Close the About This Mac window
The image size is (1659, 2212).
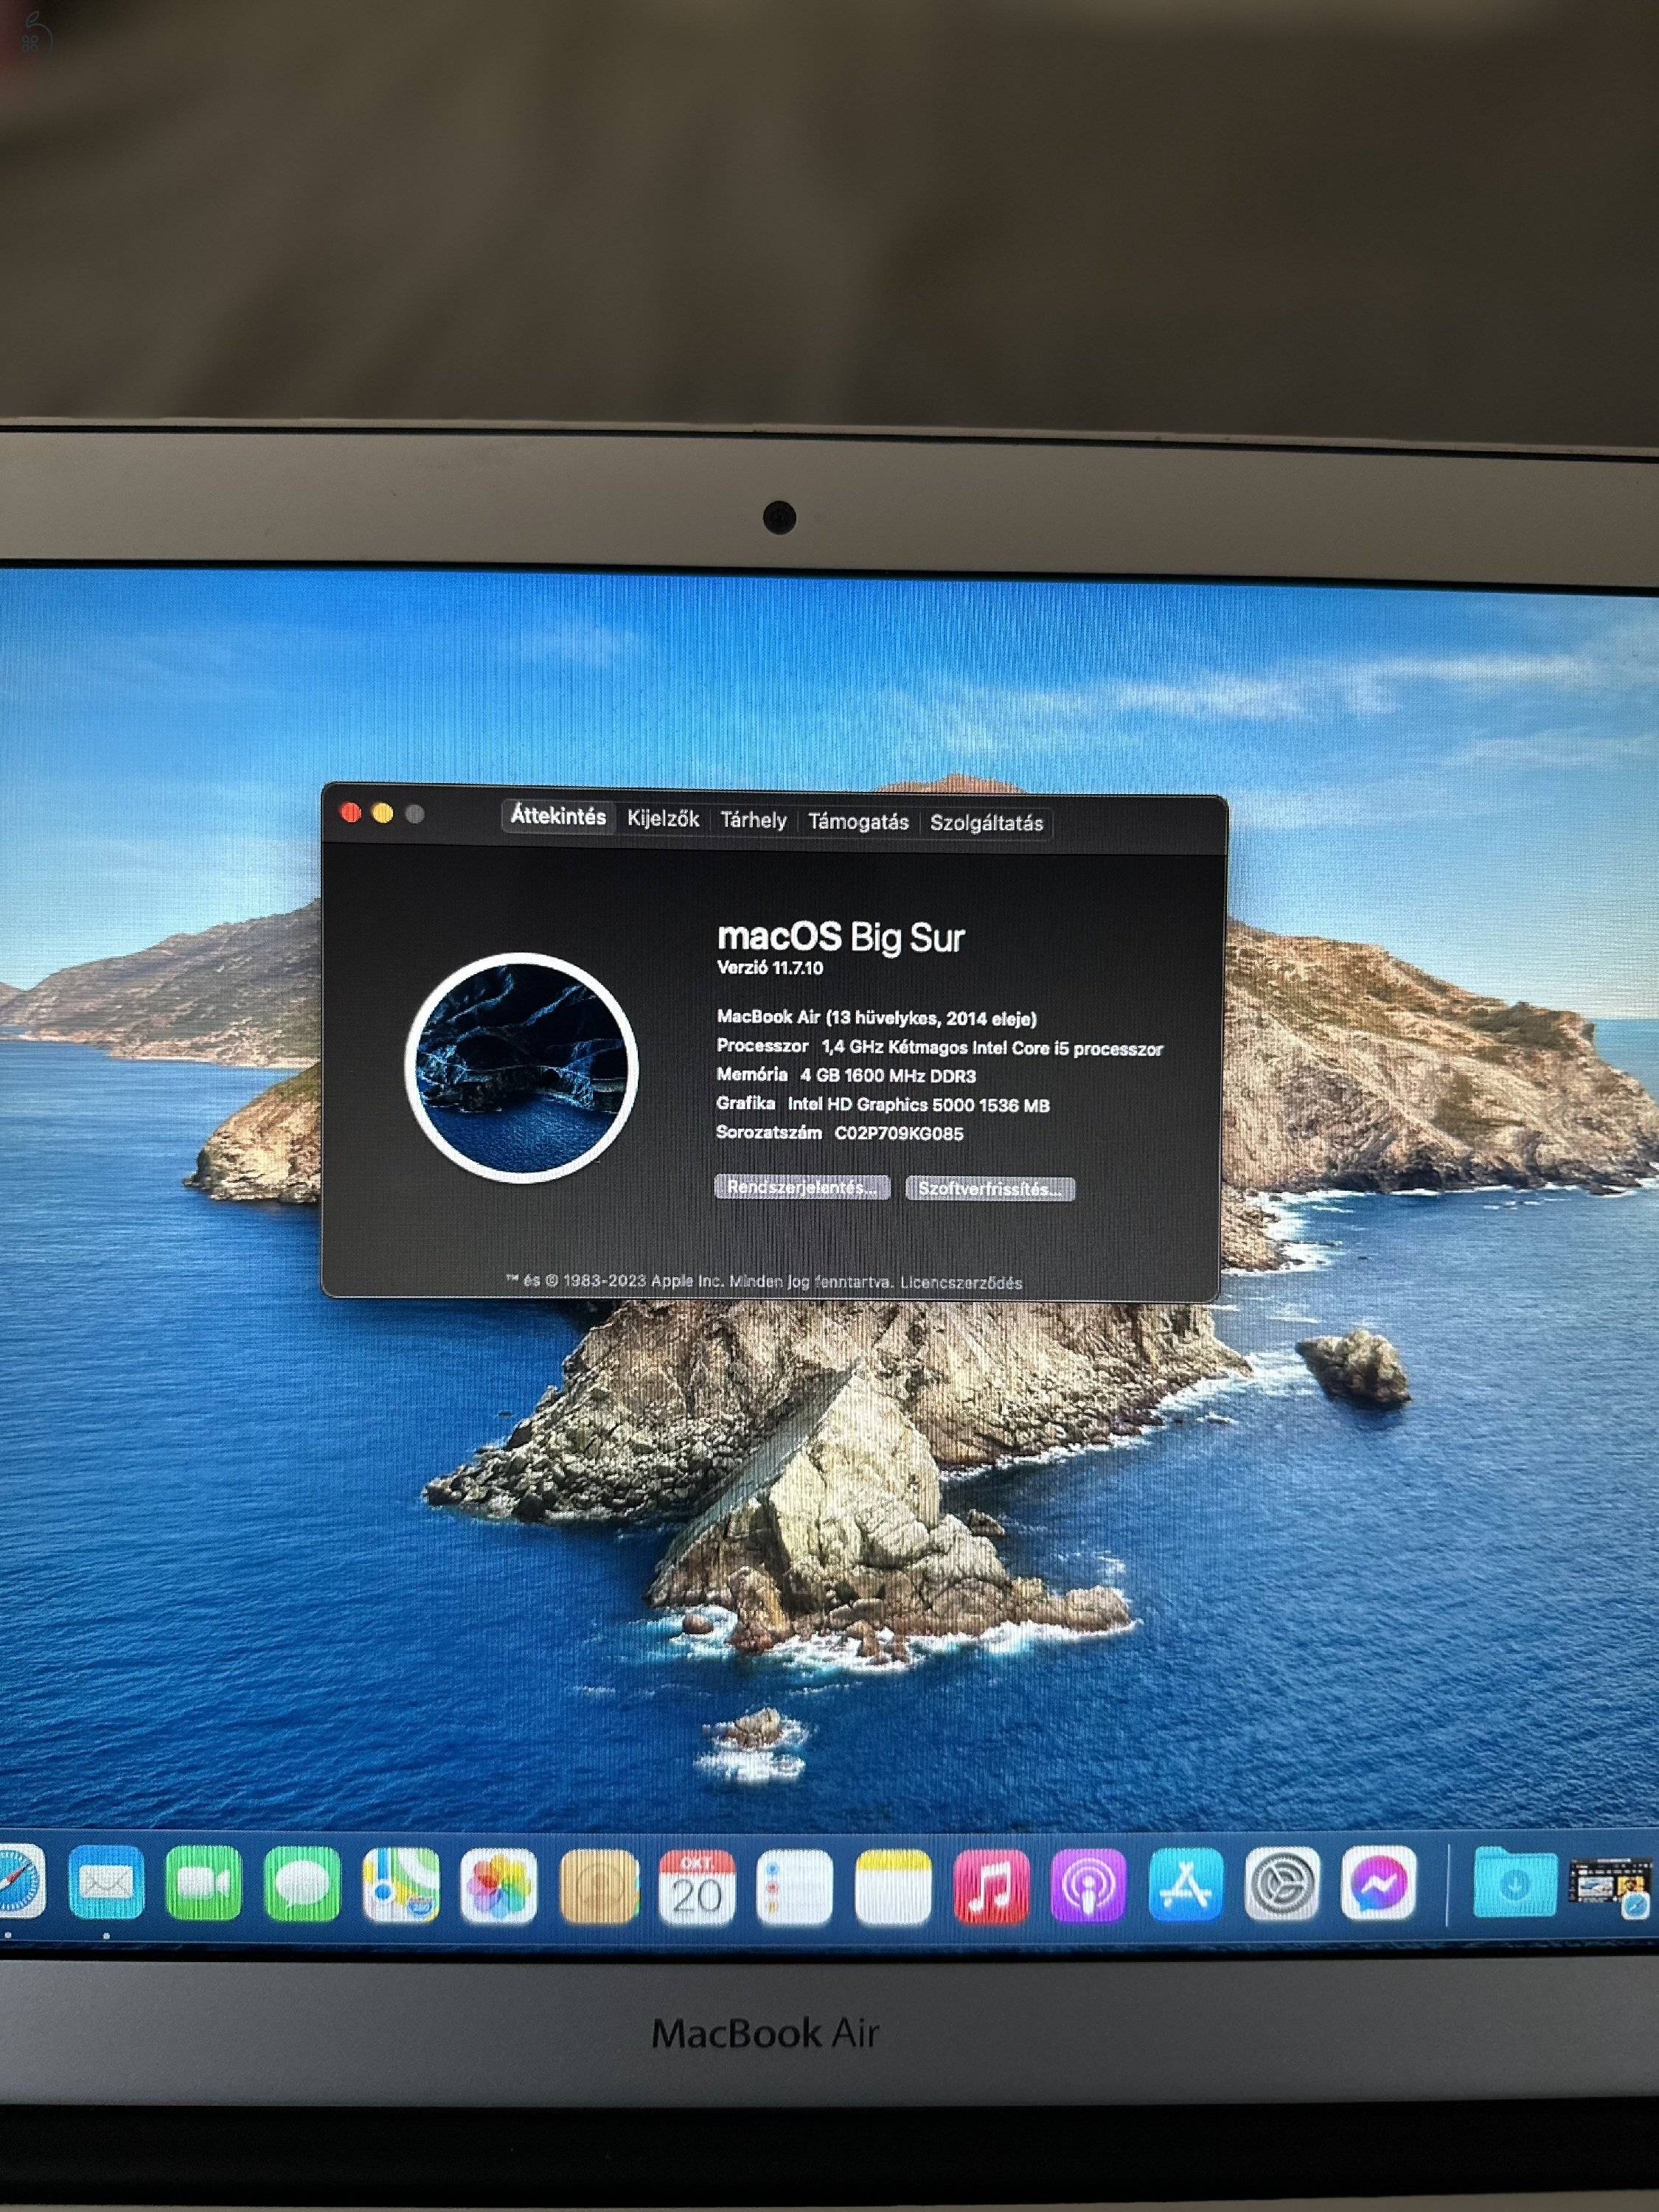[351, 812]
